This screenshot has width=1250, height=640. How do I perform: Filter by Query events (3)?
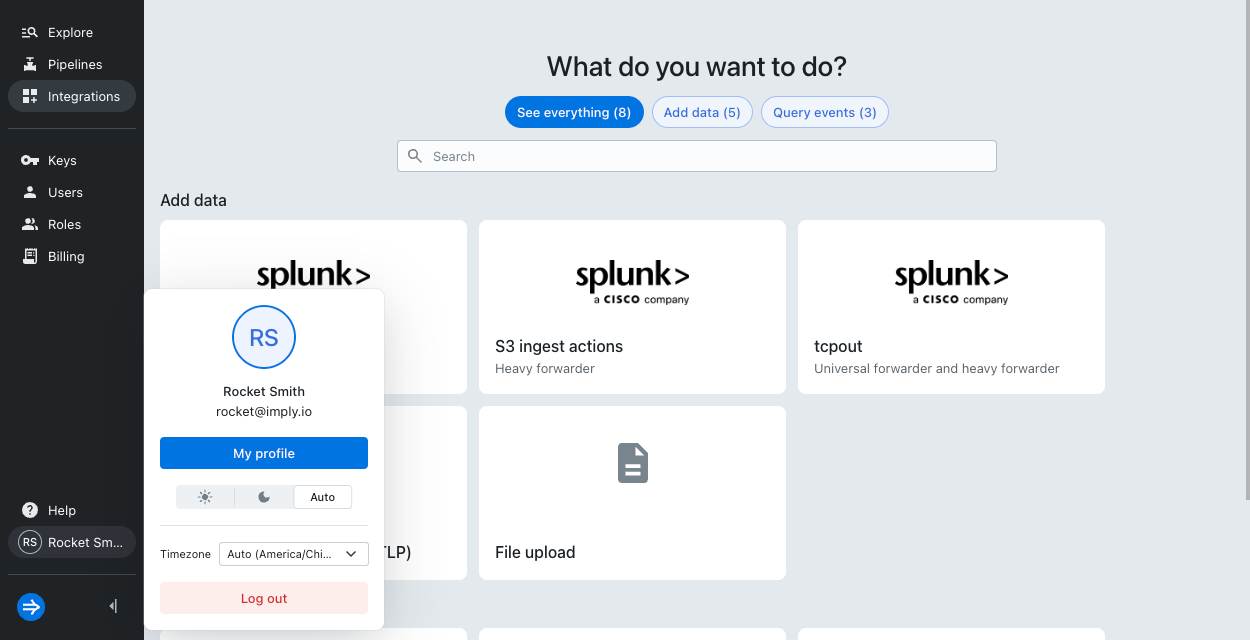pos(825,113)
